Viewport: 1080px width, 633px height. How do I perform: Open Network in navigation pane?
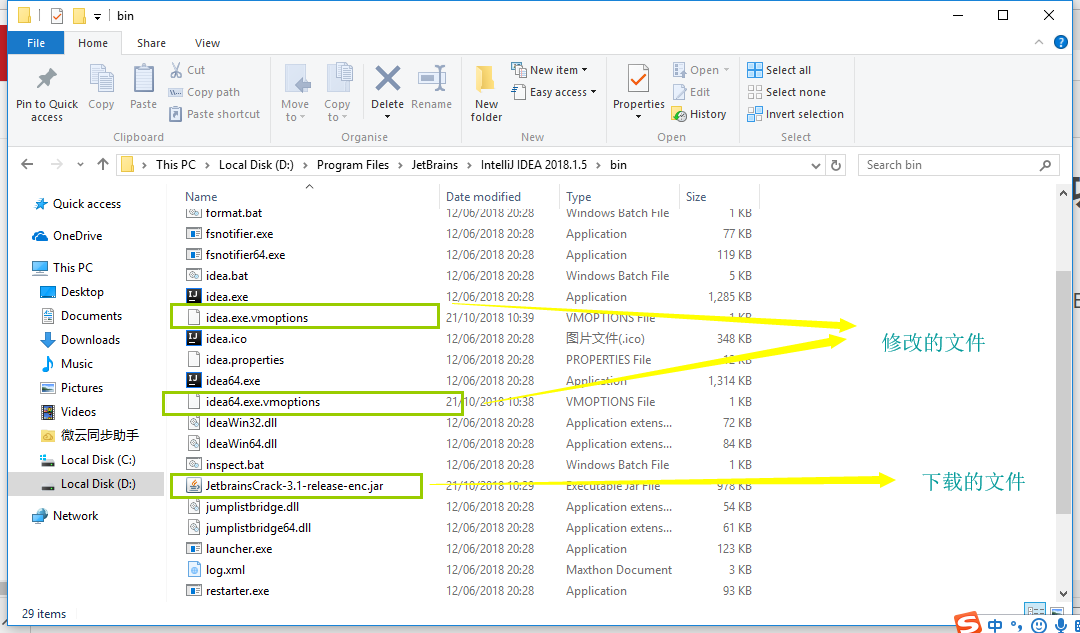[x=65, y=515]
